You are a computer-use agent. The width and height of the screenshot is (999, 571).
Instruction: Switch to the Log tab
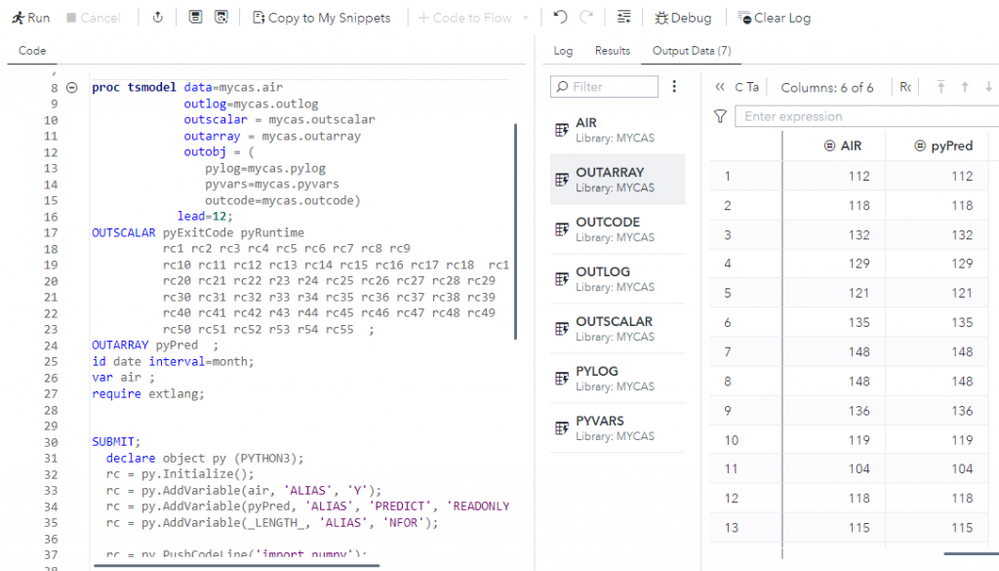(x=563, y=50)
